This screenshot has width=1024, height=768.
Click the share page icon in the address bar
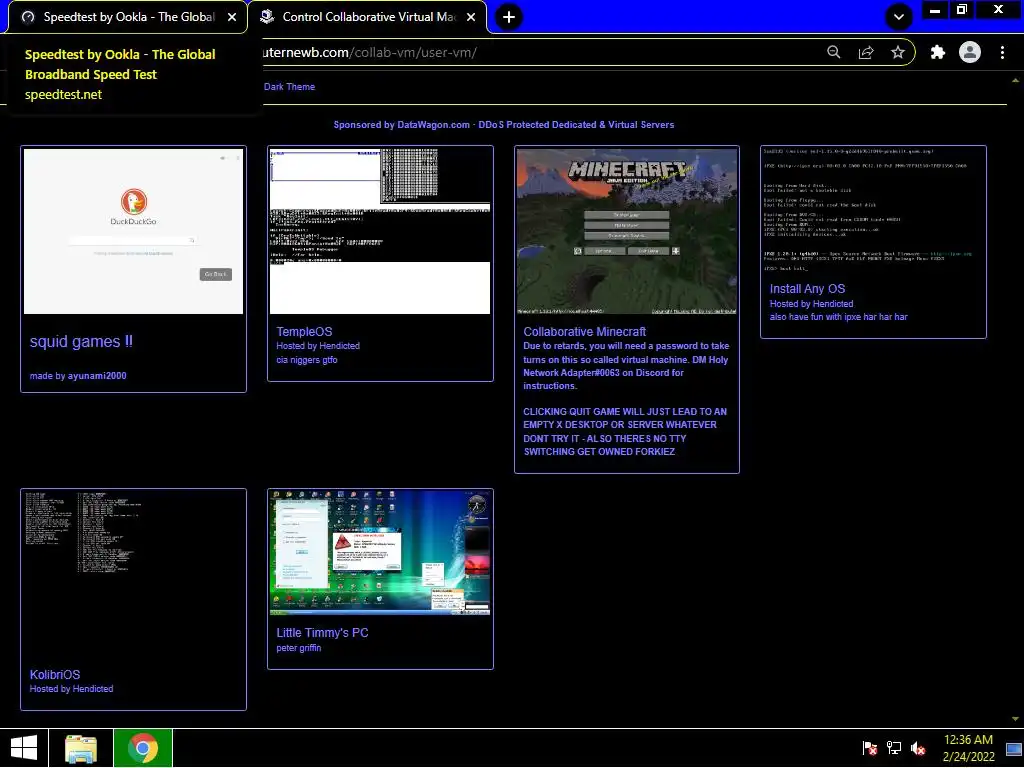point(866,52)
